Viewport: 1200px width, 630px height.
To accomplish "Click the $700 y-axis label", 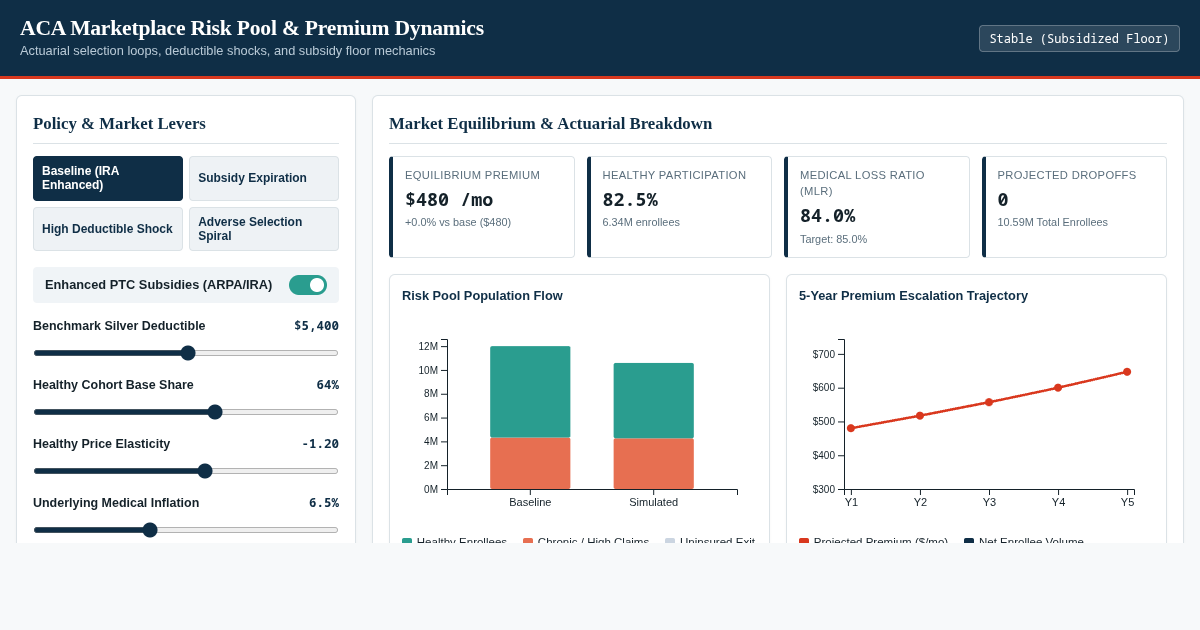I will click(824, 355).
